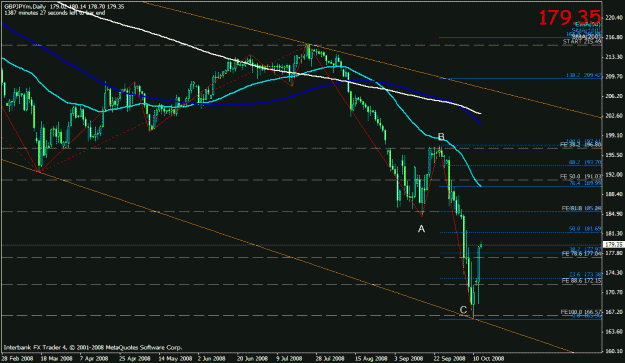Click the 160.10 price axis value
Screen dimensions: 625x363
tap(614, 351)
